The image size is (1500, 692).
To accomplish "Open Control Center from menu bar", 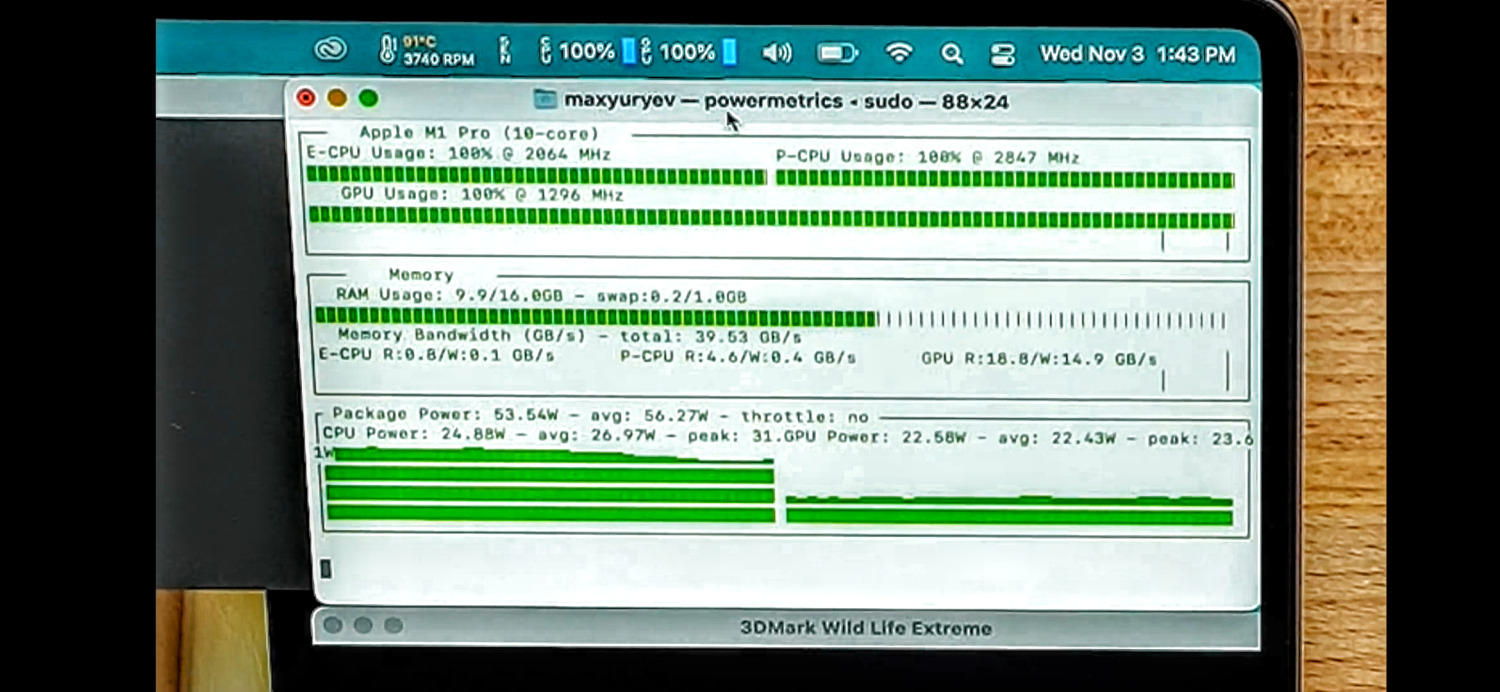I will (1002, 54).
